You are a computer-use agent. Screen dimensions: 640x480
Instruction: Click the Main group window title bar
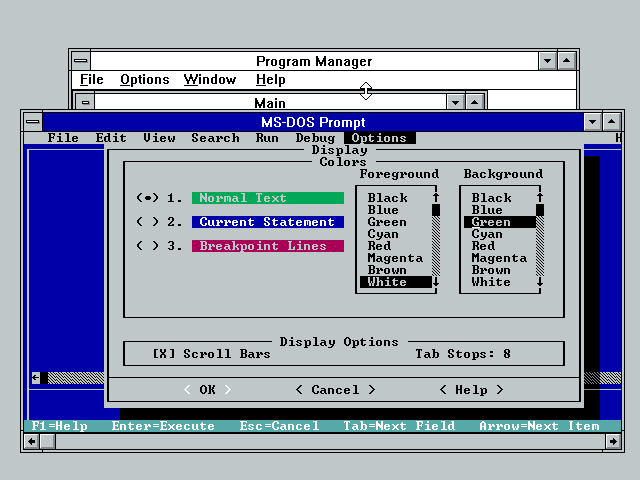pyautogui.click(x=270, y=102)
